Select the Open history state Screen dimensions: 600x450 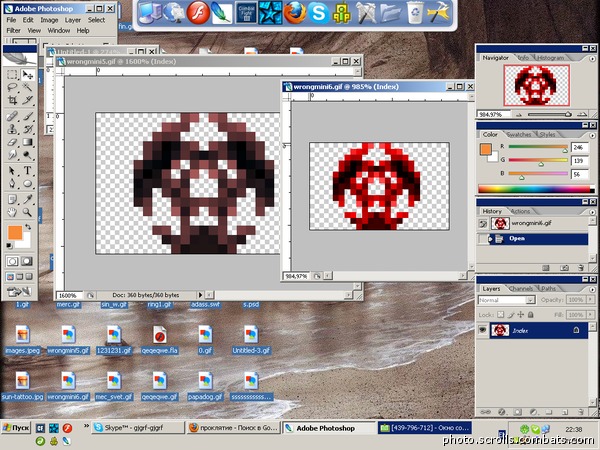pyautogui.click(x=532, y=239)
